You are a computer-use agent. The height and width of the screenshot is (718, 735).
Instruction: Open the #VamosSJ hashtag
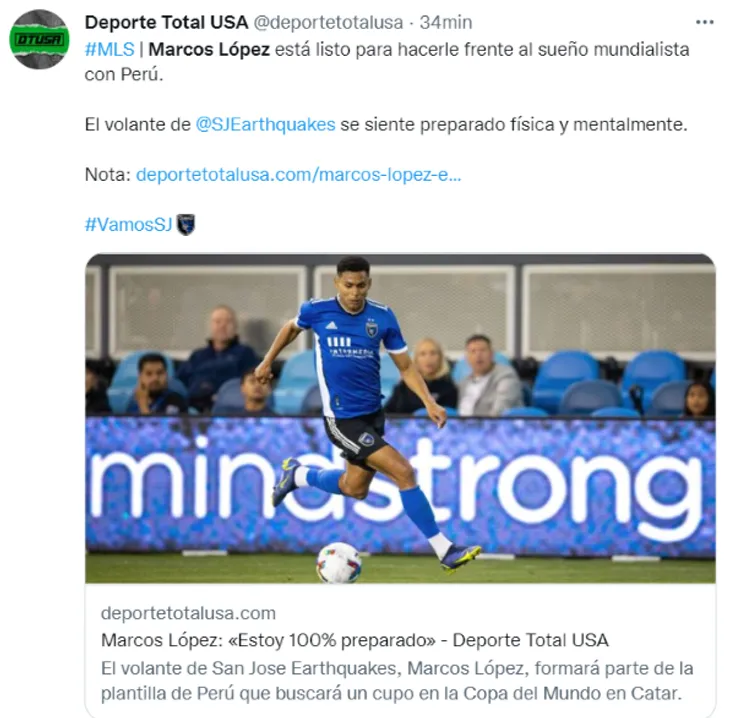[x=128, y=224]
